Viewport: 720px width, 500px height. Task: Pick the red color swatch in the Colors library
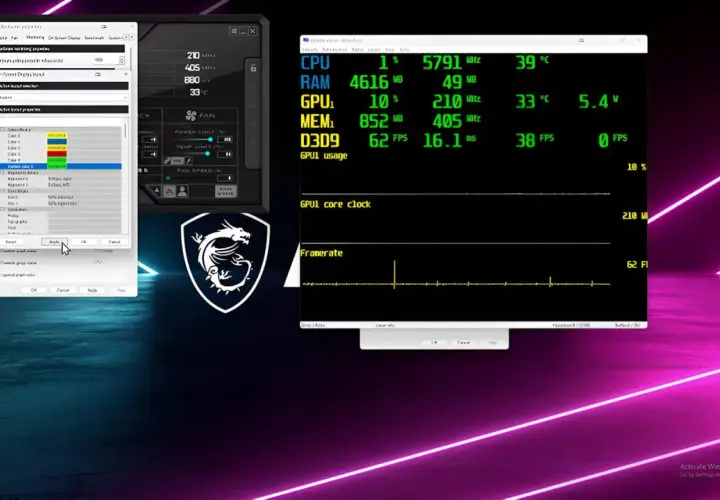click(57, 154)
